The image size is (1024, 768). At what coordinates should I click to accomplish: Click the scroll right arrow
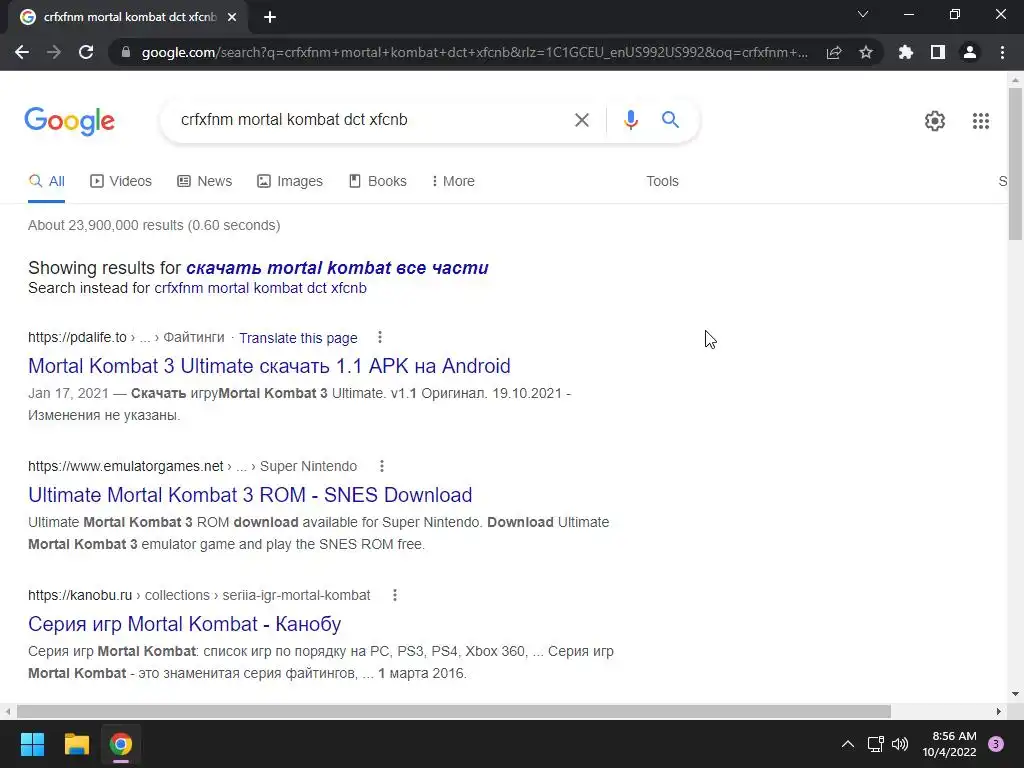999,711
